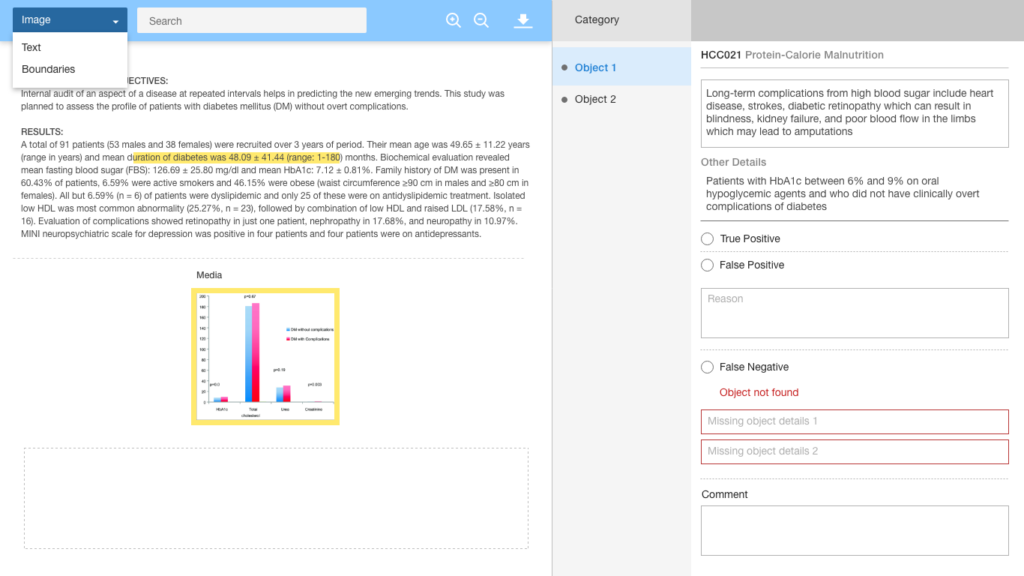
Task: Click the Comment text box
Action: [x=854, y=531]
